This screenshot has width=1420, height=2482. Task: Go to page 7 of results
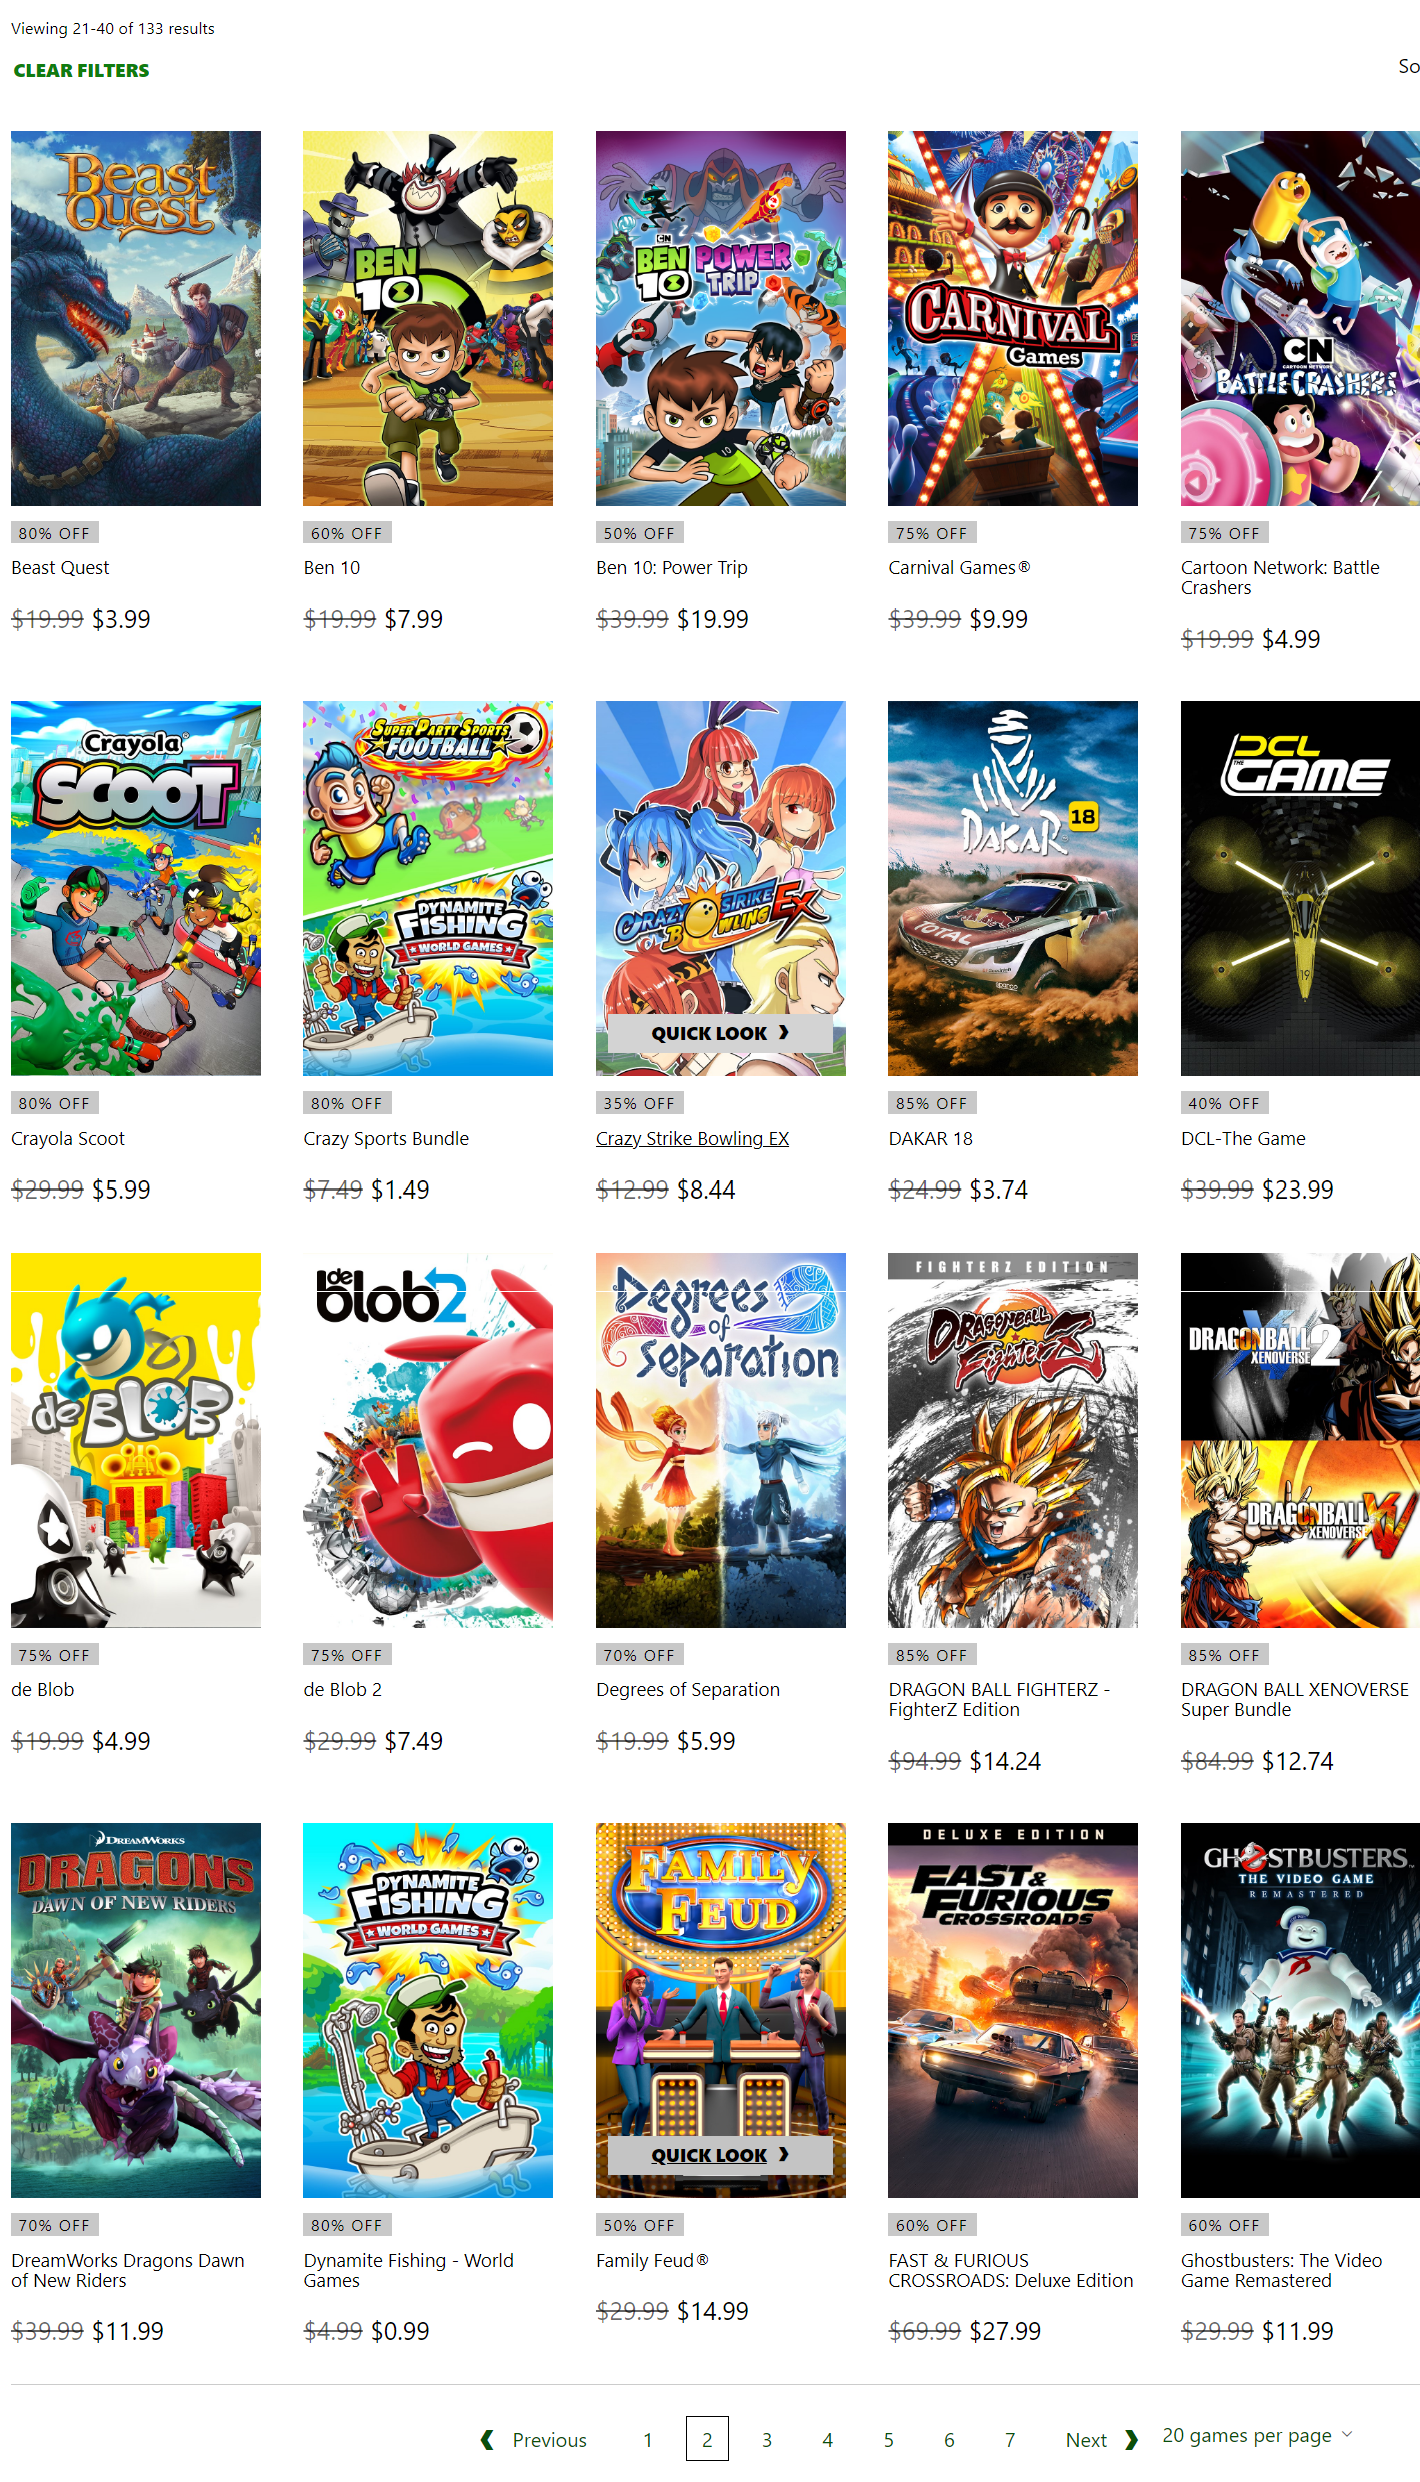tap(1010, 2440)
